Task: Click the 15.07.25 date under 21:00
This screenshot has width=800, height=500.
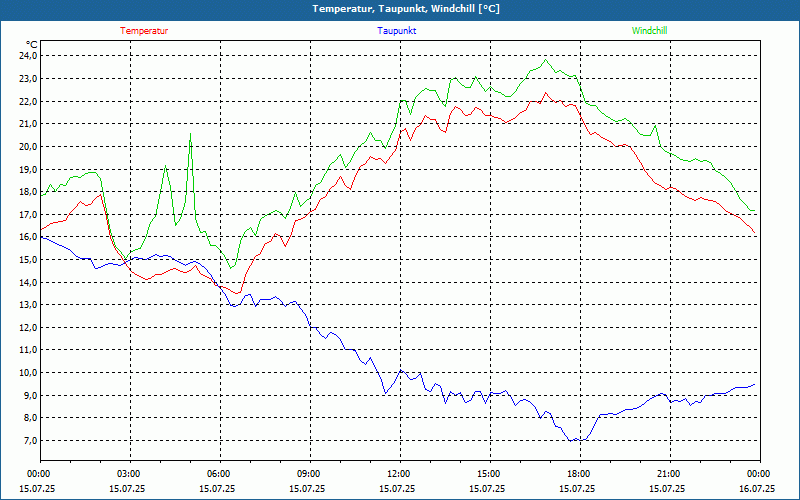Action: (667, 488)
